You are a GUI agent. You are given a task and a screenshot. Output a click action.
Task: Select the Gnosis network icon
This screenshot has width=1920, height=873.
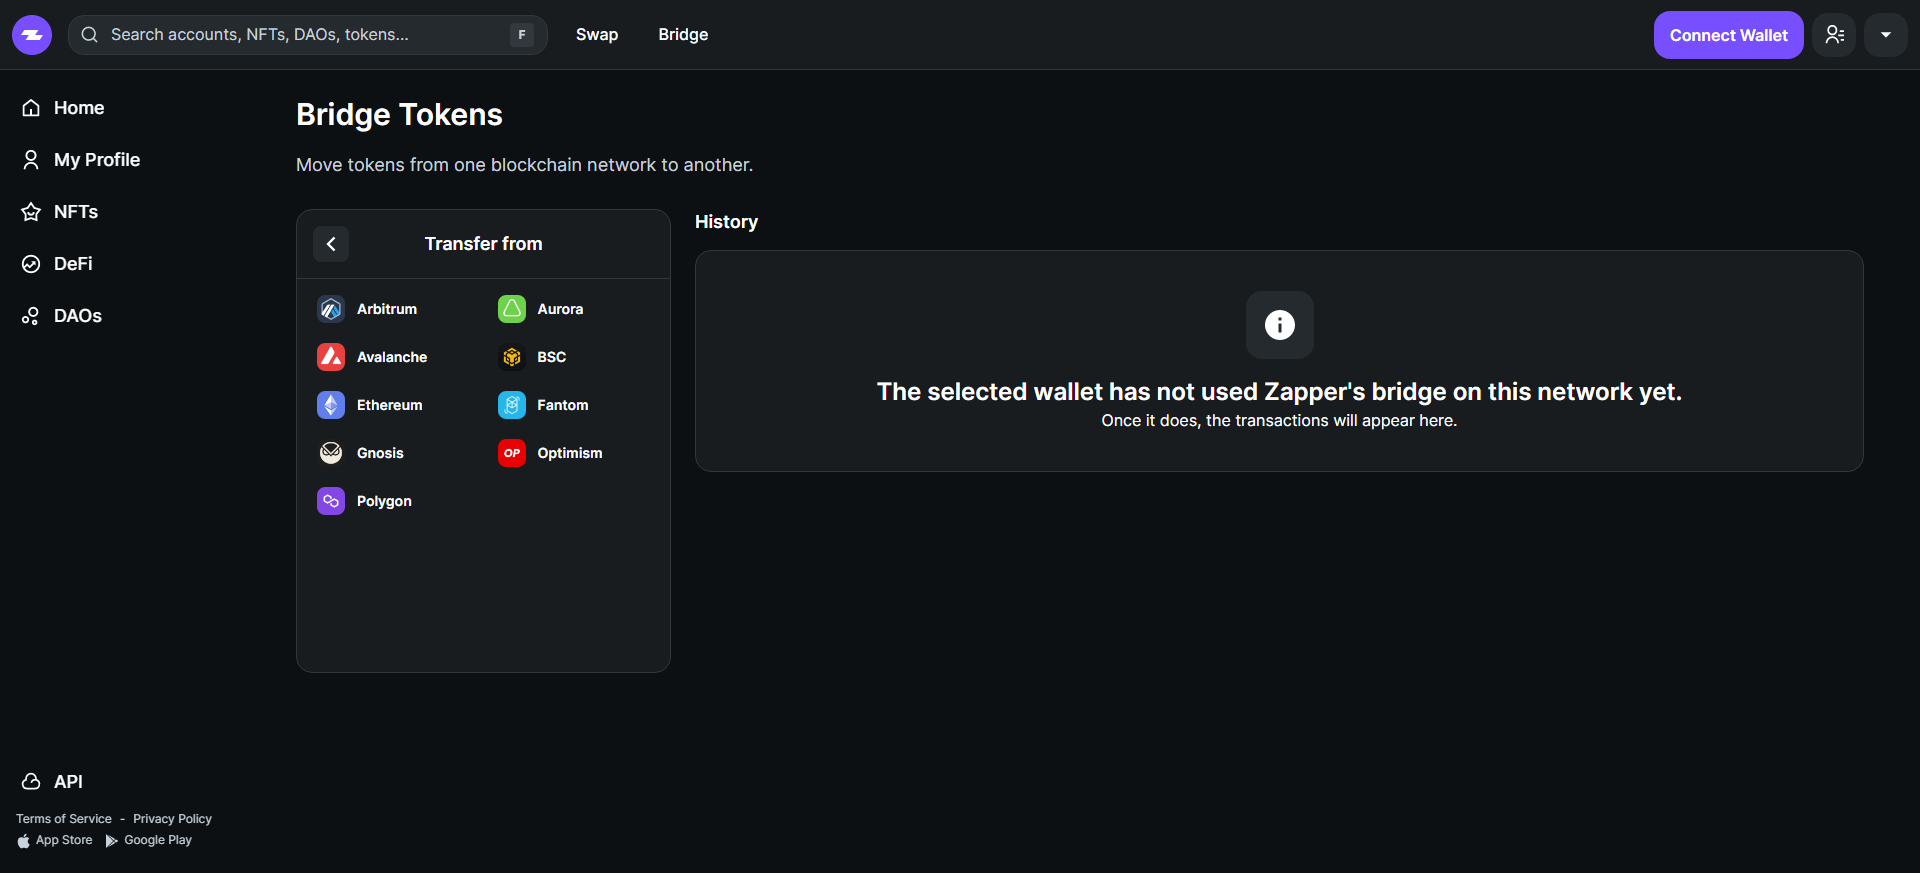pyautogui.click(x=331, y=453)
